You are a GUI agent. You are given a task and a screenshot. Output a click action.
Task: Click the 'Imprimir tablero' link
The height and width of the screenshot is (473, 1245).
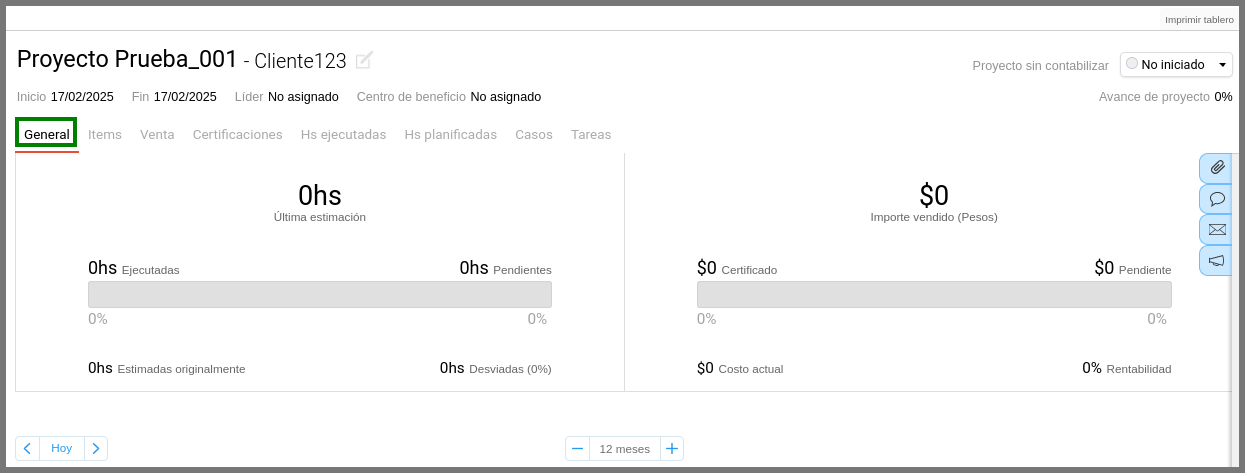1199,20
